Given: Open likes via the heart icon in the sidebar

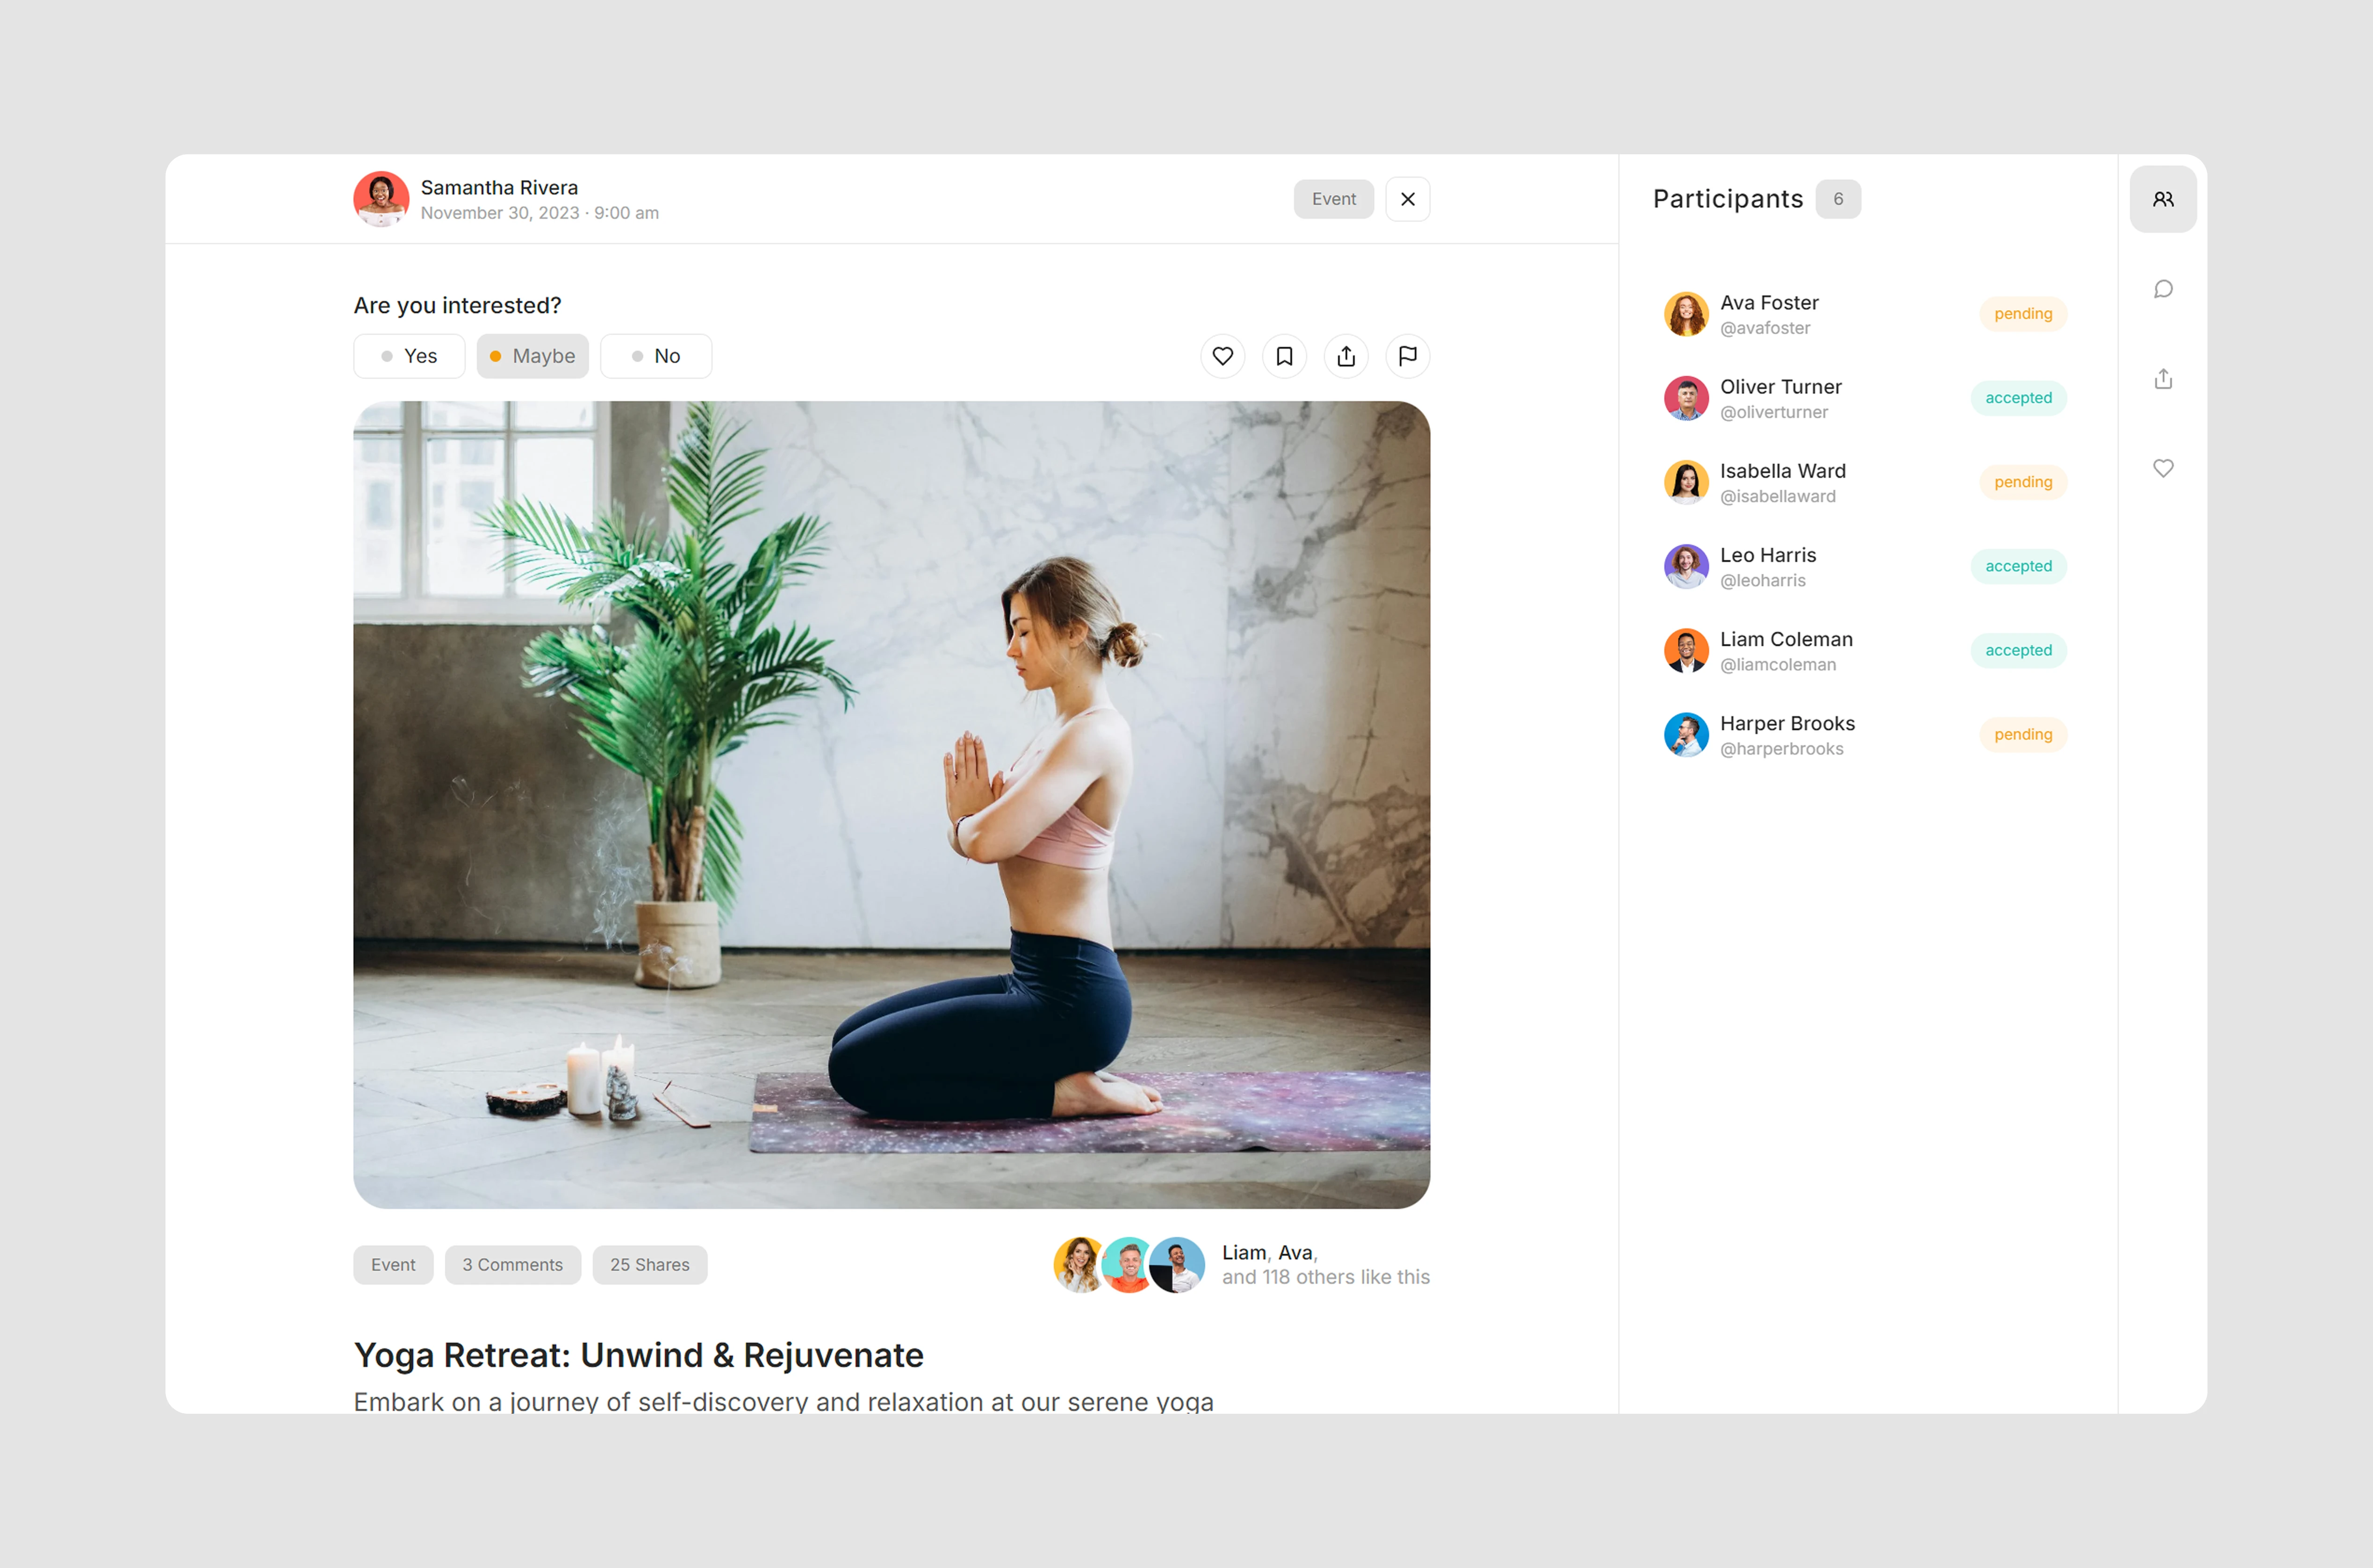Looking at the screenshot, I should [x=2163, y=467].
